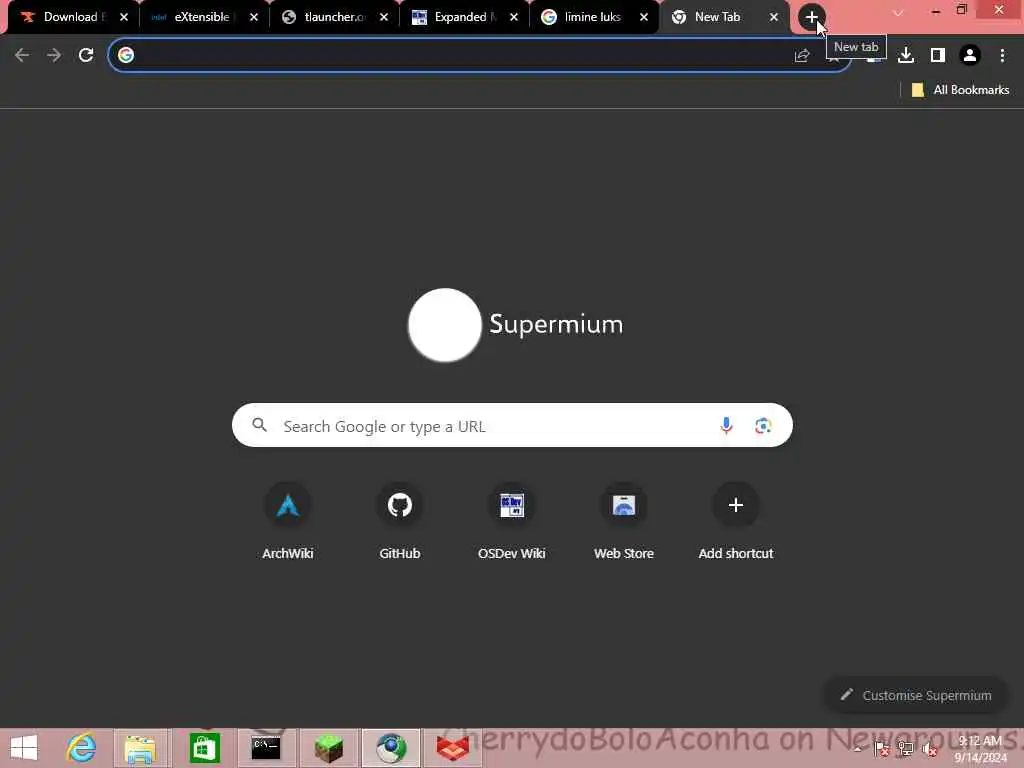The image size is (1024, 768).
Task: Click the muted volume tray icon
Action: (x=930, y=749)
